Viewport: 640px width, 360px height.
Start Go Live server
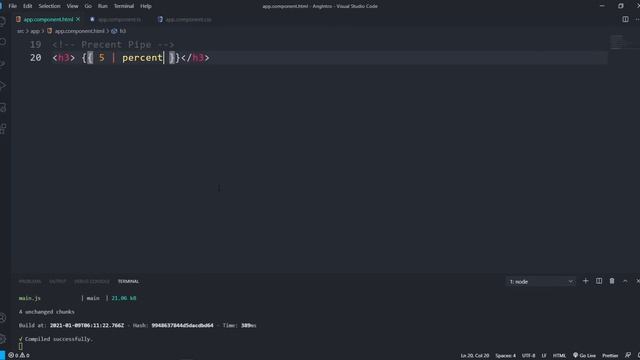tap(584, 356)
